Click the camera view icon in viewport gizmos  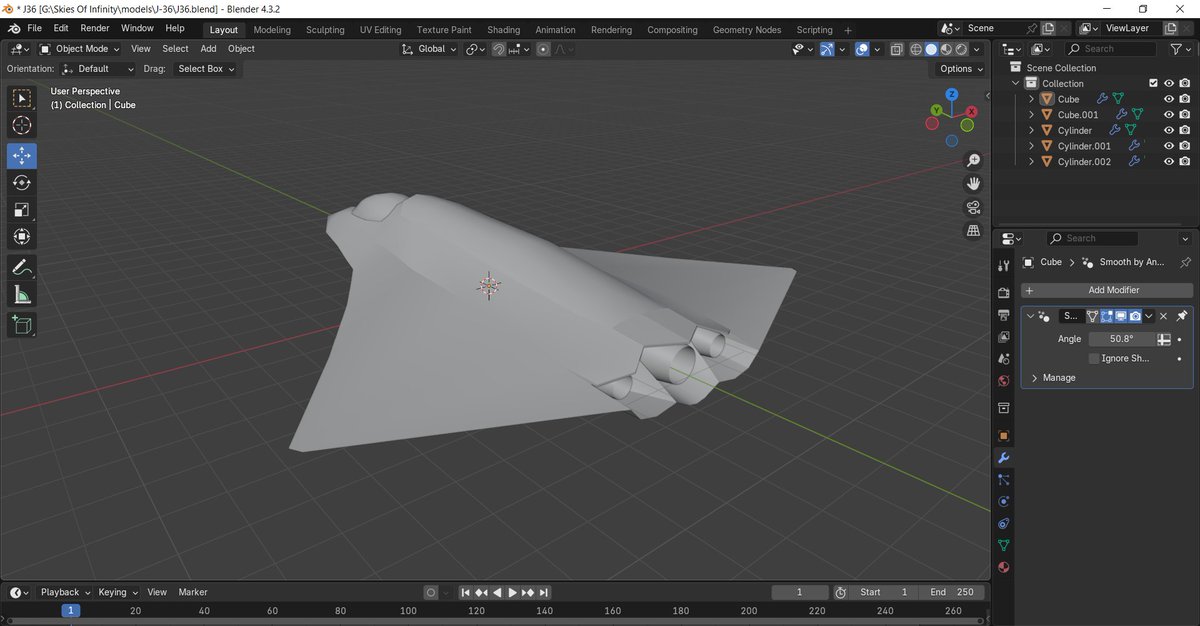973,207
